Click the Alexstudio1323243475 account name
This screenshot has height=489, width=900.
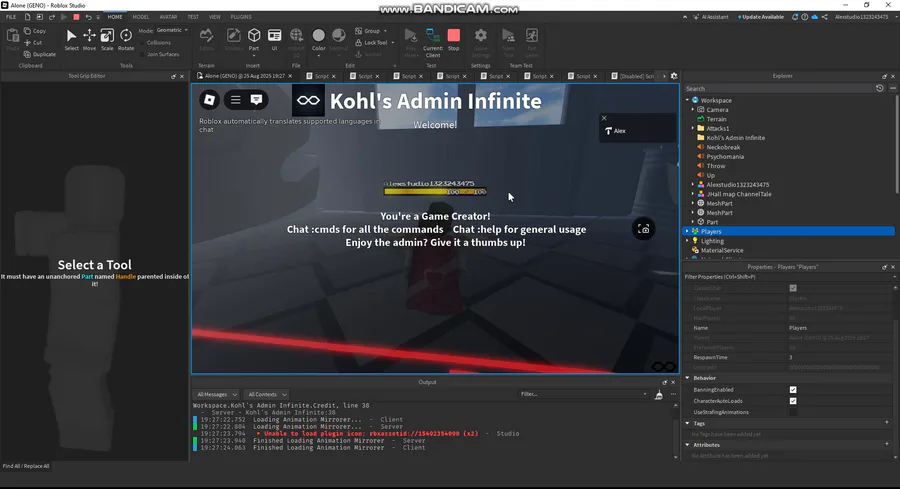point(862,17)
